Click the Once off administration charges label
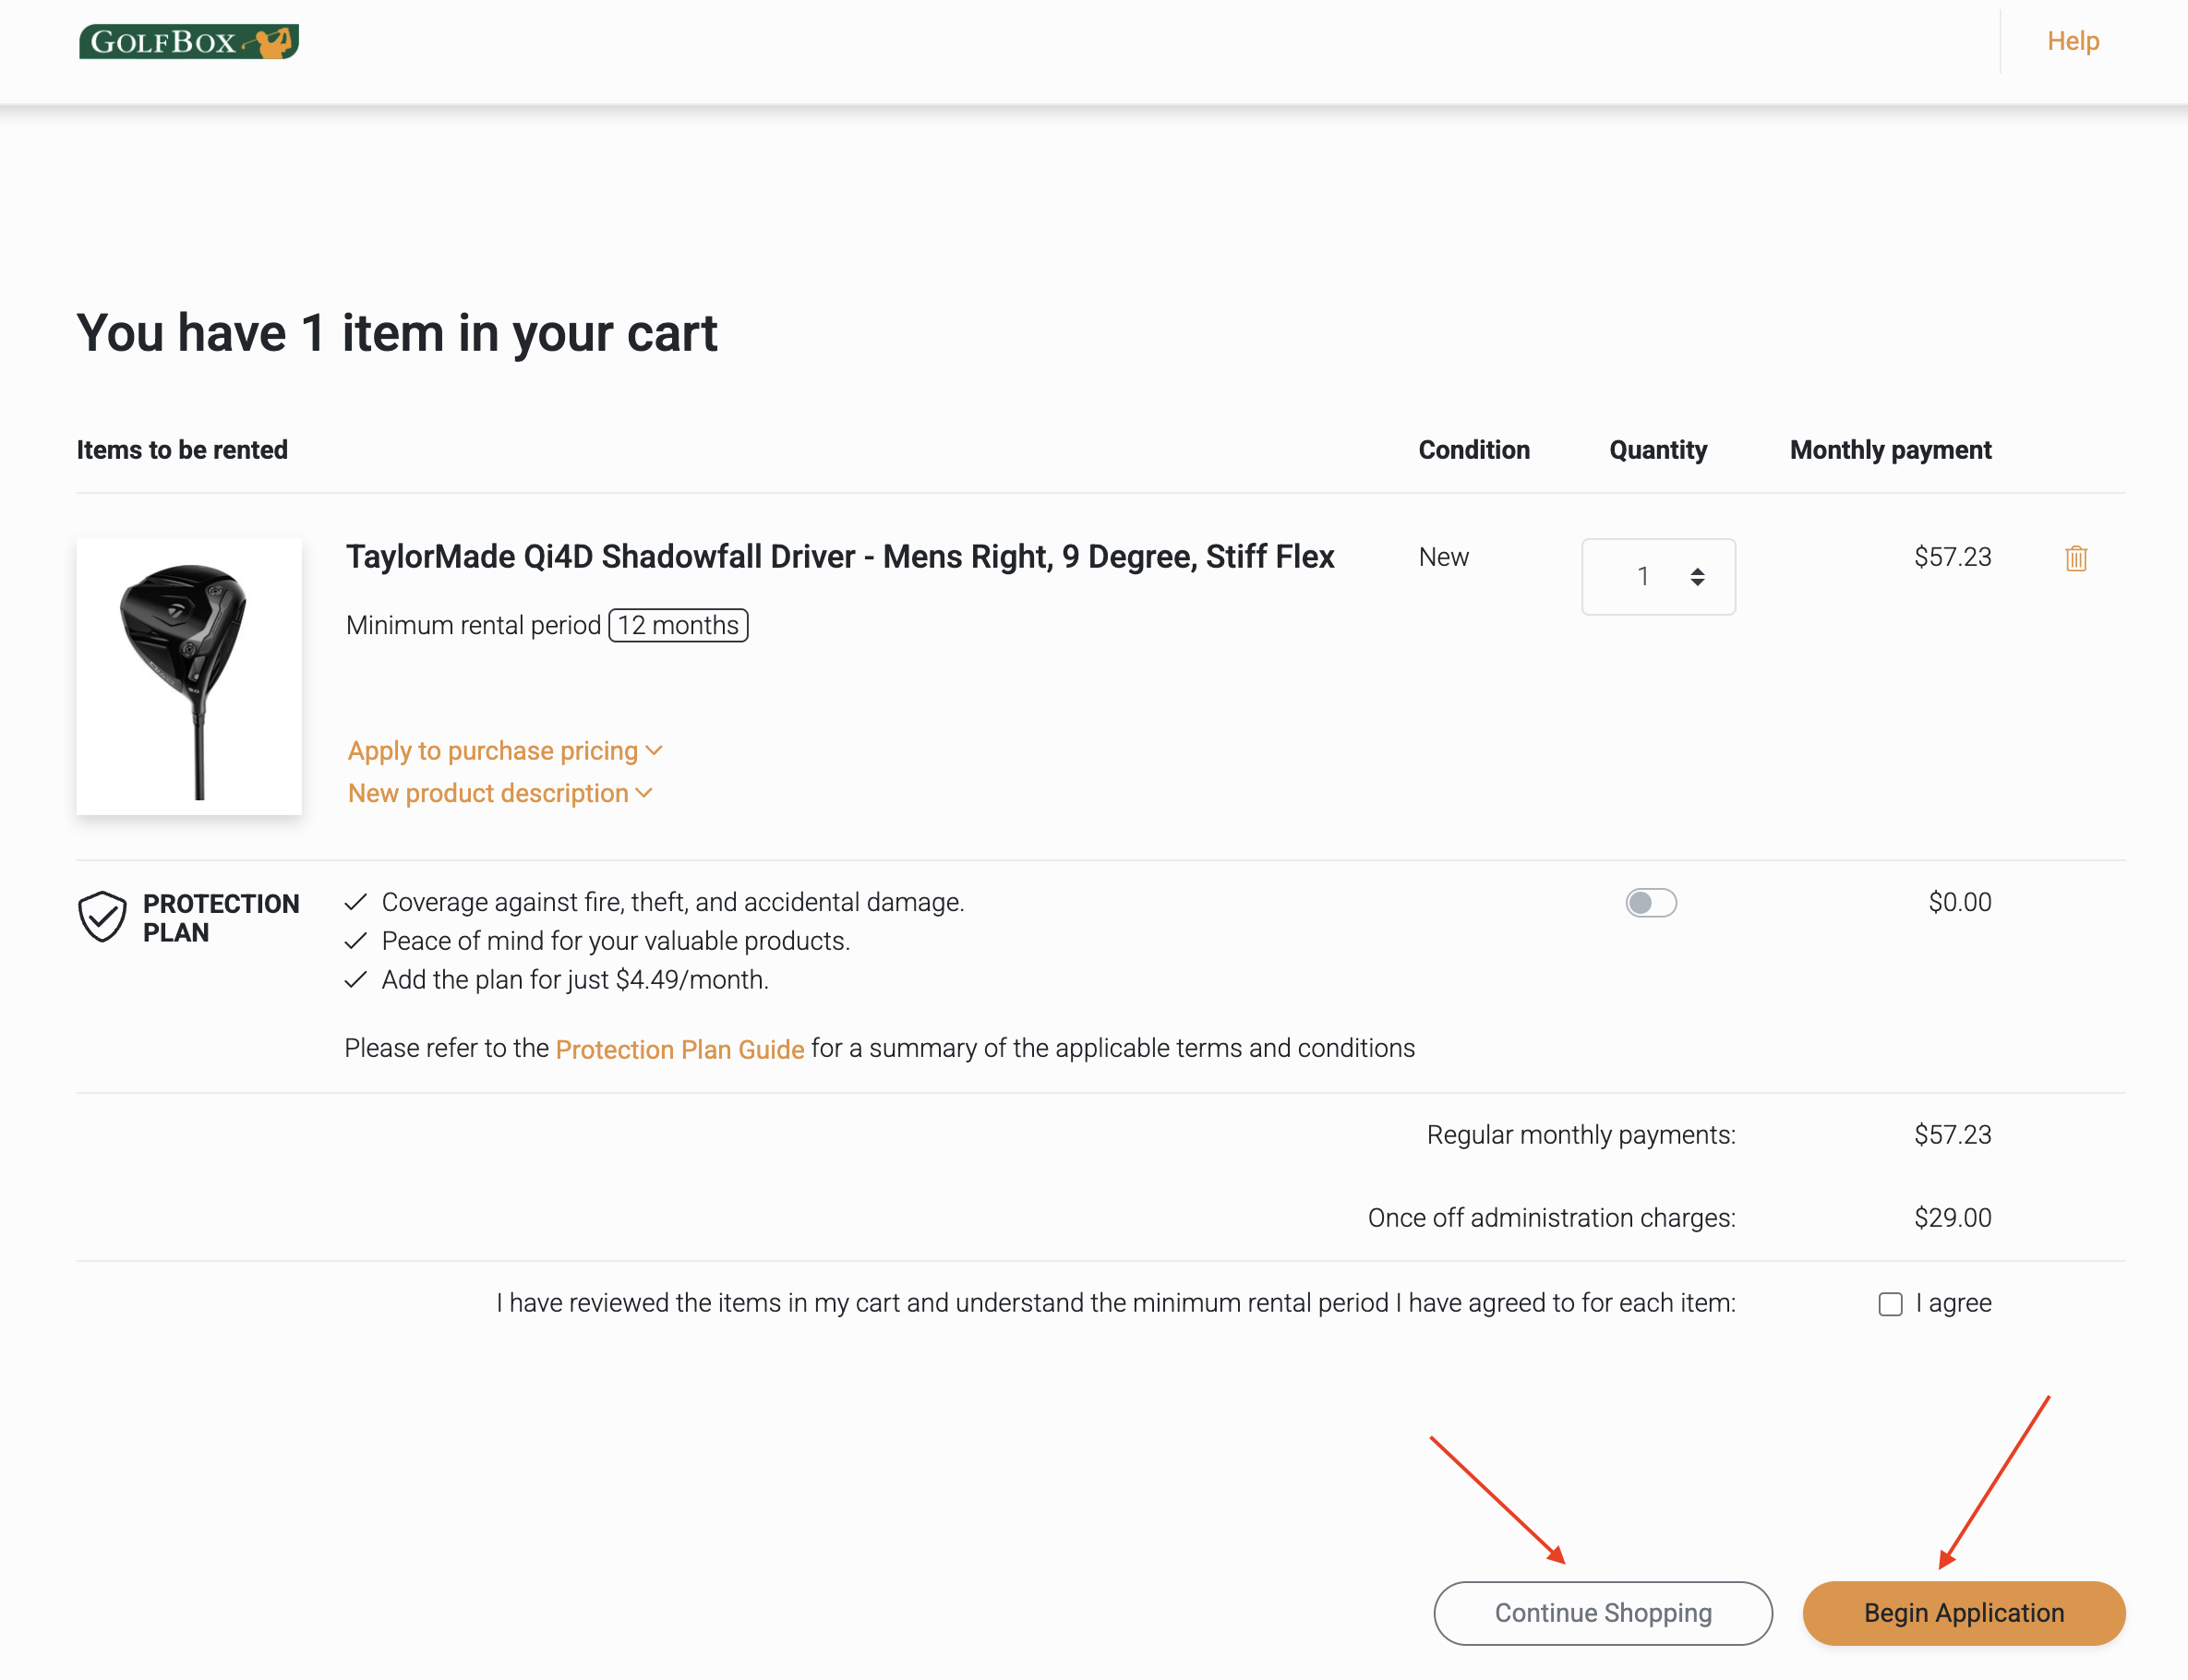 [1551, 1218]
